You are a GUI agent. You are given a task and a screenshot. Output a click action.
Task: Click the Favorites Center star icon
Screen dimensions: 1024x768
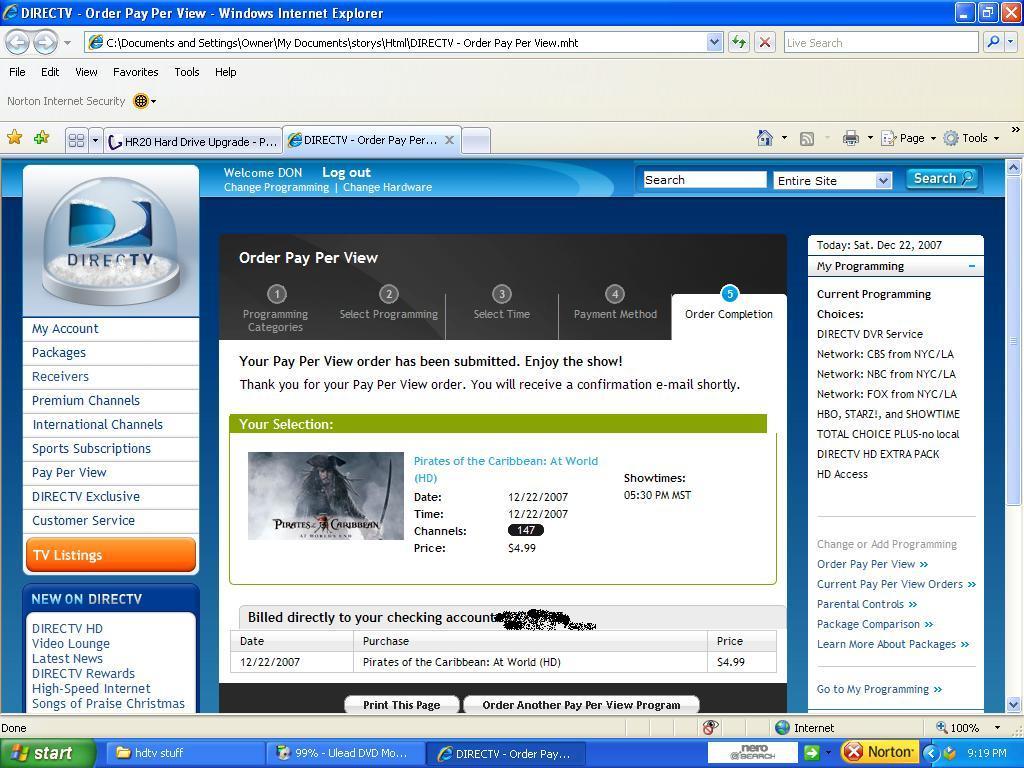[x=14, y=138]
